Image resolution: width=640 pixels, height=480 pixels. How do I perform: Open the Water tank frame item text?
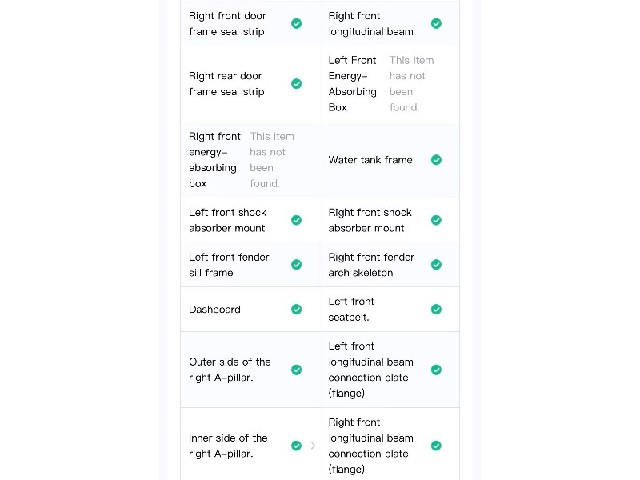click(x=370, y=160)
